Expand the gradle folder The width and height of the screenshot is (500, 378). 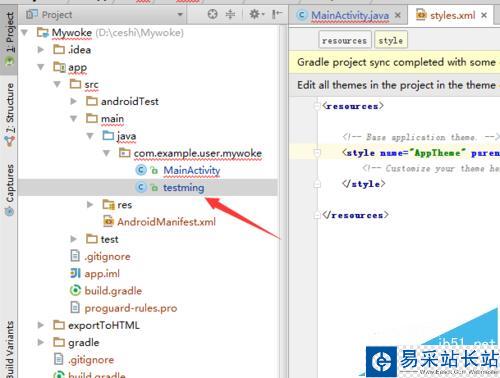point(41,342)
